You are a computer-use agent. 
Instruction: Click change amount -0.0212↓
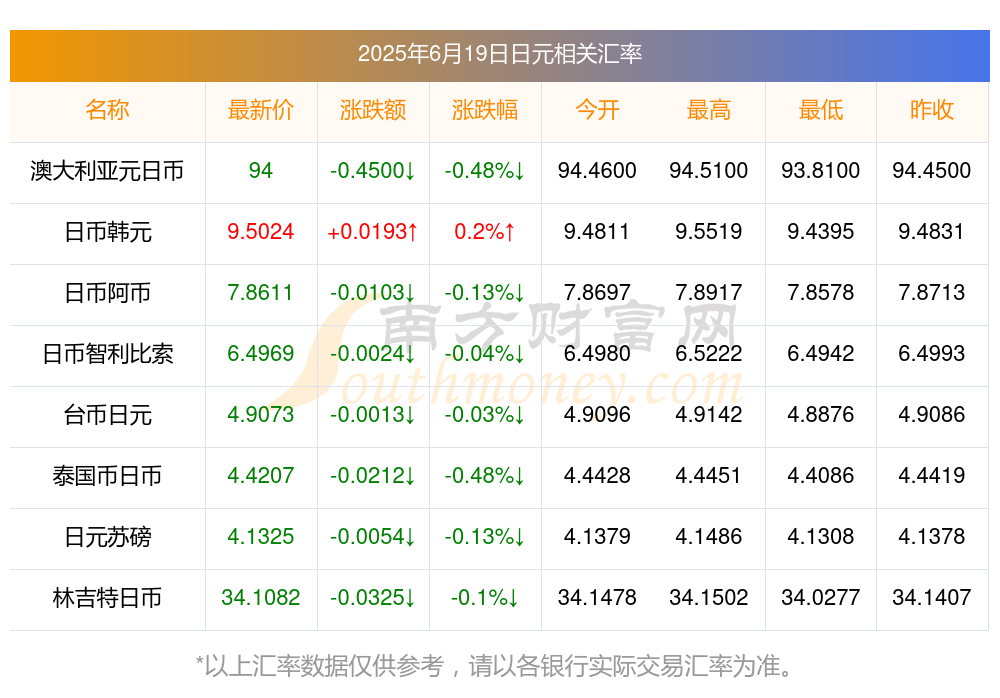[x=372, y=475]
